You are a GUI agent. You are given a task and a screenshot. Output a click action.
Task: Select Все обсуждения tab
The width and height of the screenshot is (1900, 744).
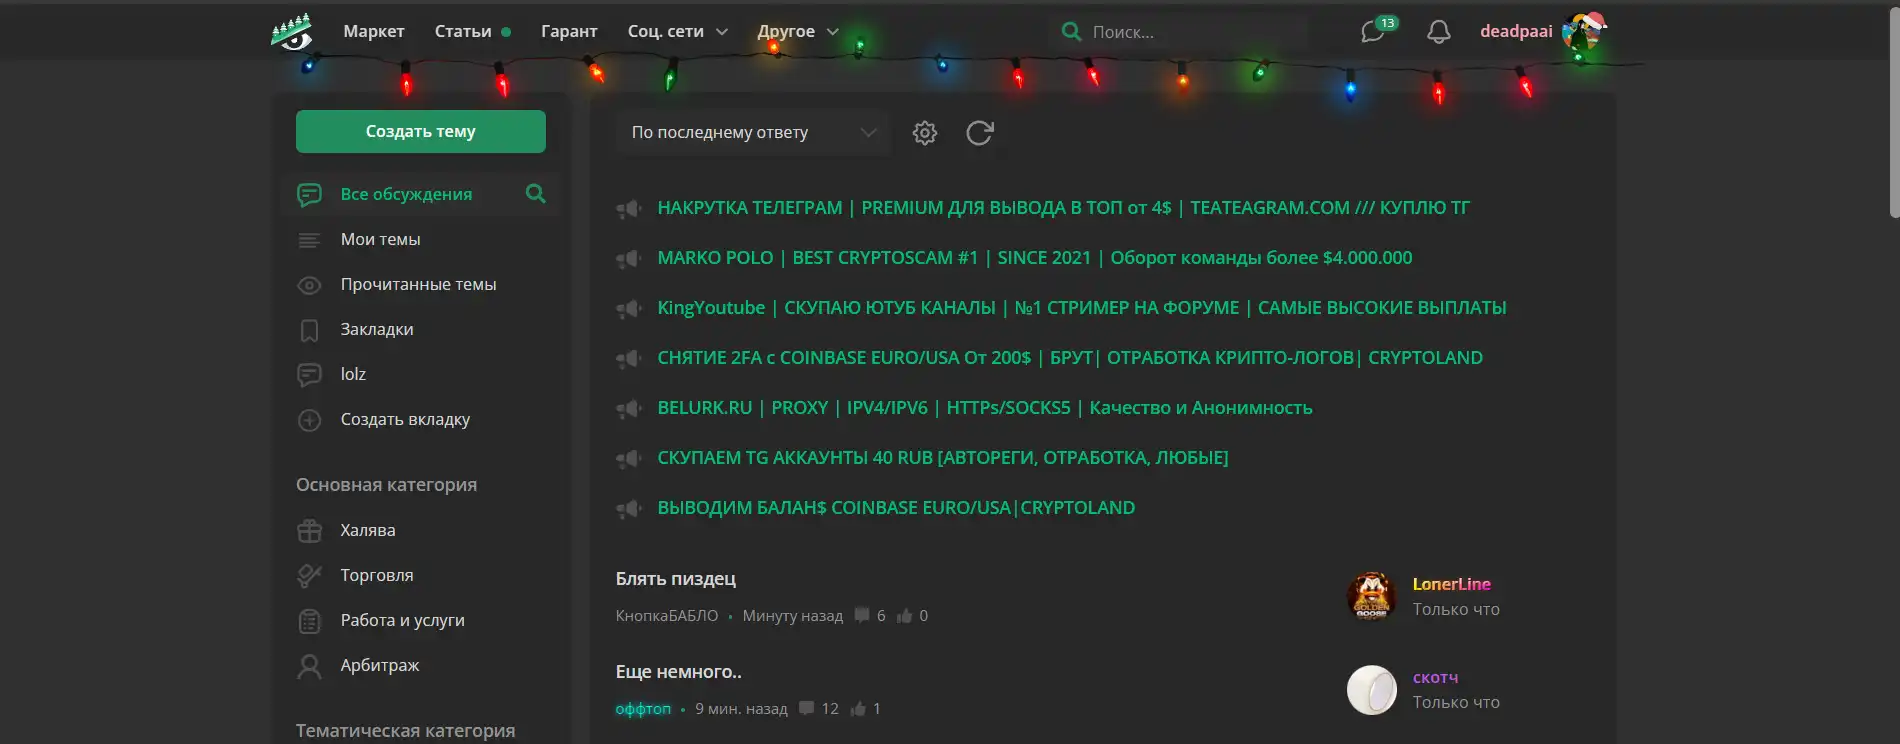[x=406, y=194]
